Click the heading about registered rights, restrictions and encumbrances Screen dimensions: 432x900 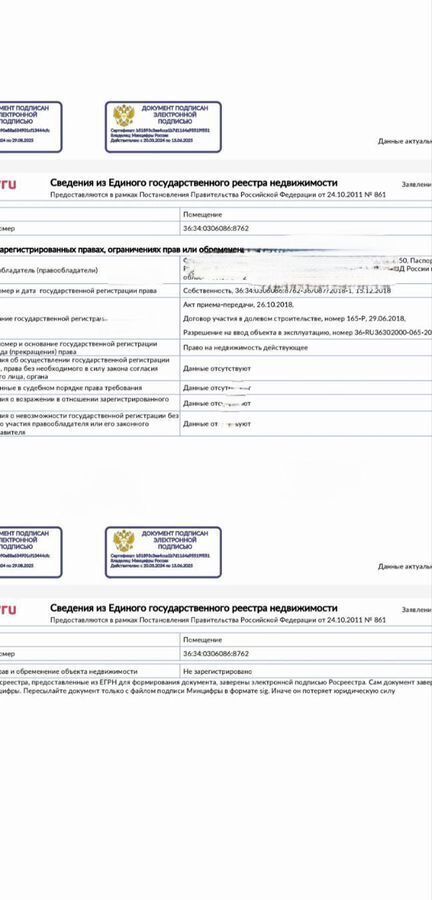pyautogui.click(x=122, y=250)
